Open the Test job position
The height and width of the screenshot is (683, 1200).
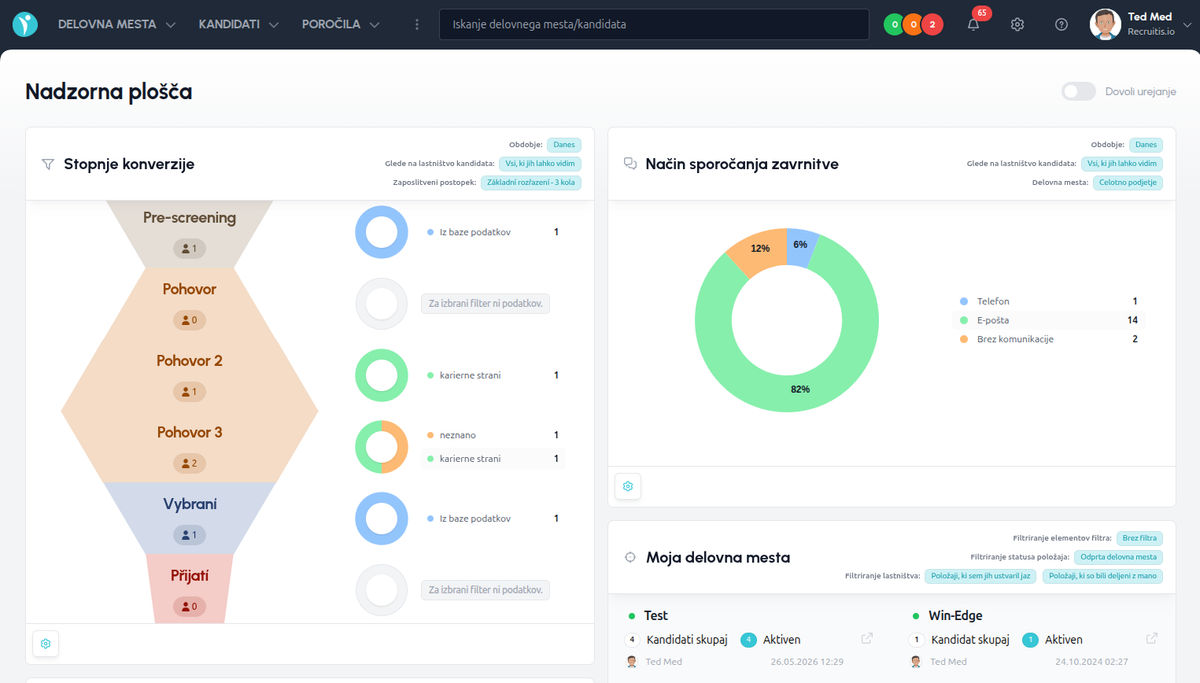[x=656, y=616]
